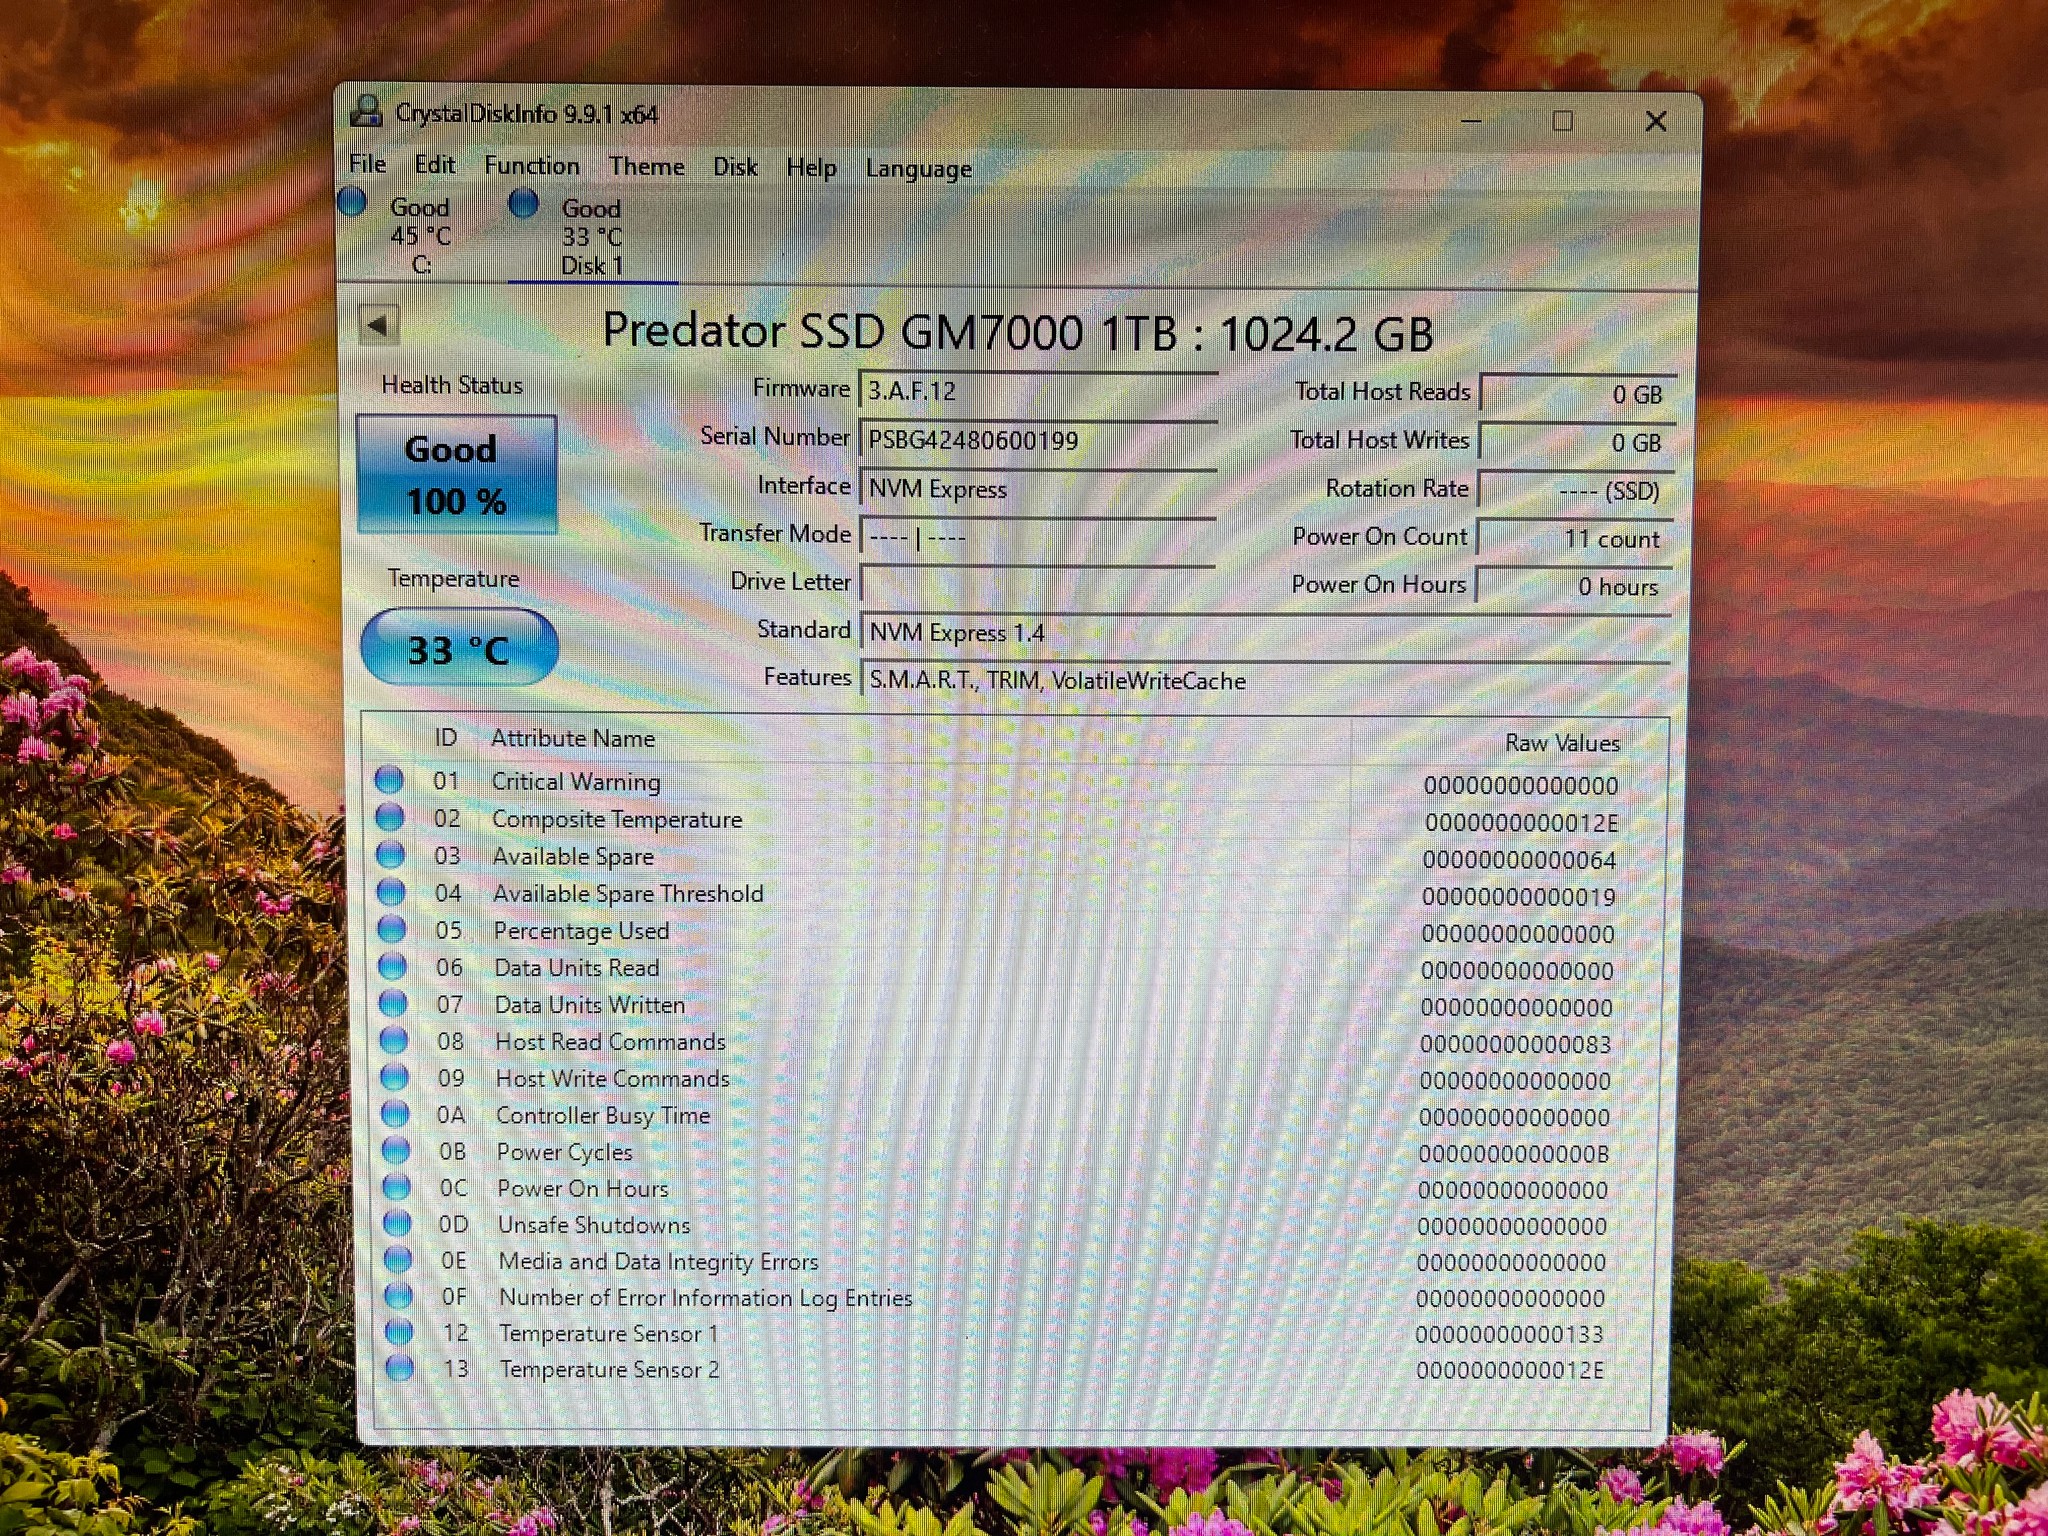Screen dimensions: 2048x1536
Task: Click the status dot beside Temperature Sensor 2
Action: click(400, 1367)
